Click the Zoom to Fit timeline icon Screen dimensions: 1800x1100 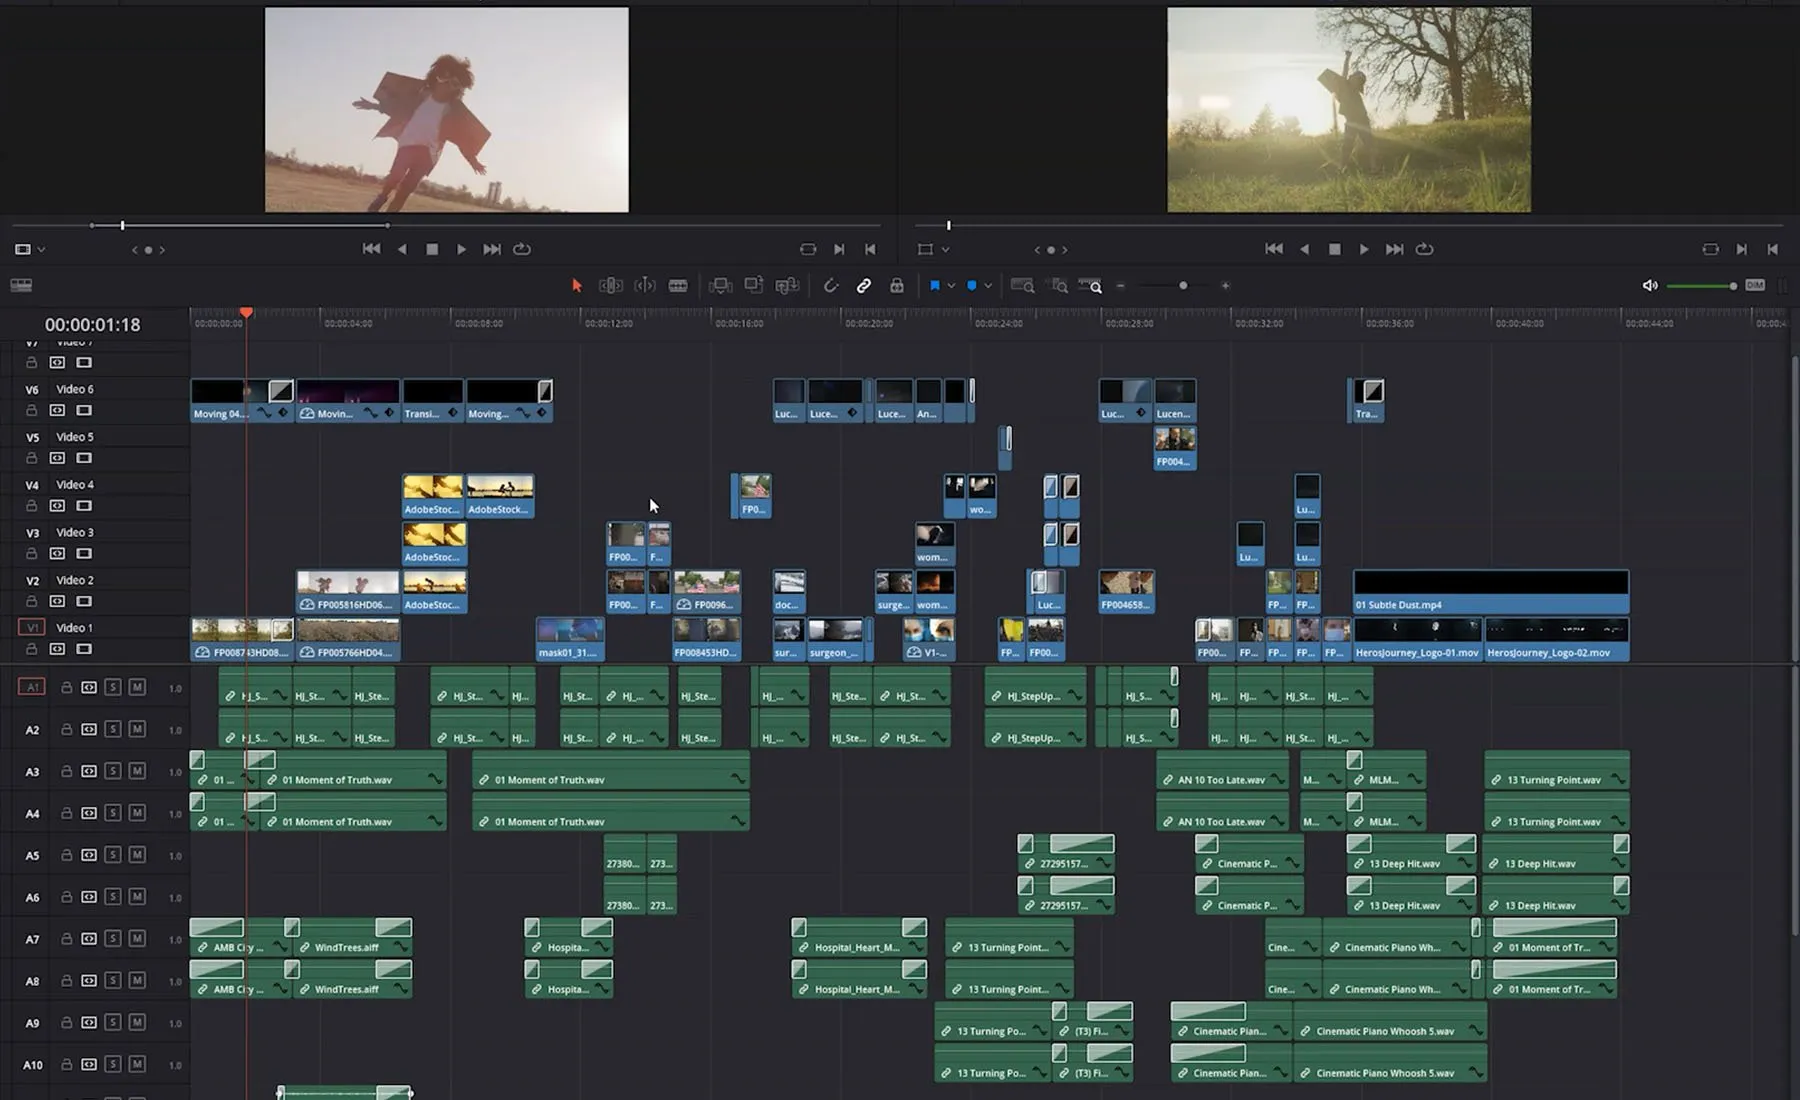tap(1022, 286)
